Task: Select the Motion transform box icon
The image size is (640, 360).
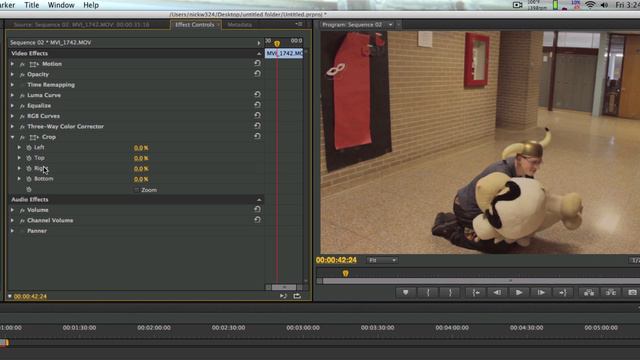Action: tap(34, 64)
